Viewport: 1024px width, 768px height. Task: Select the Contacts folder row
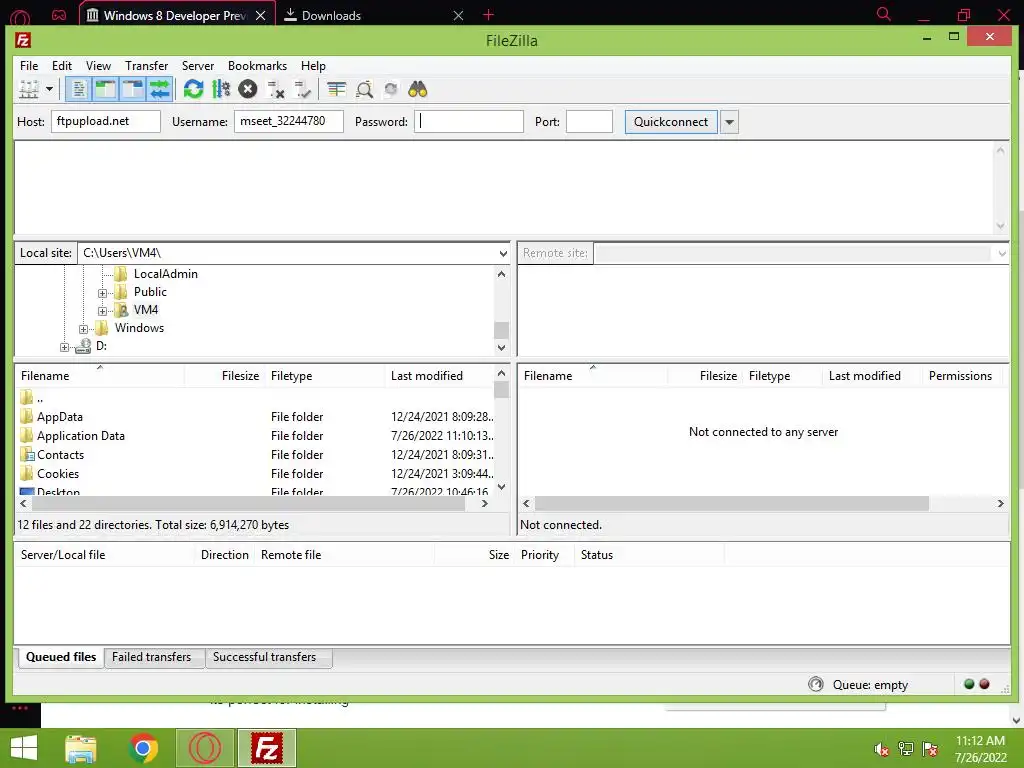[256, 455]
